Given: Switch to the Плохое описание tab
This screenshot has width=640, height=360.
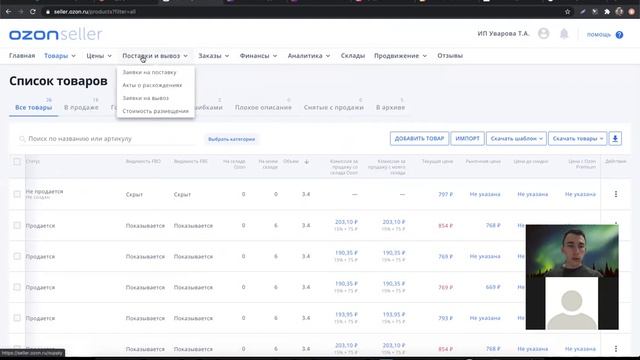Looking at the screenshot, I should pos(263,107).
